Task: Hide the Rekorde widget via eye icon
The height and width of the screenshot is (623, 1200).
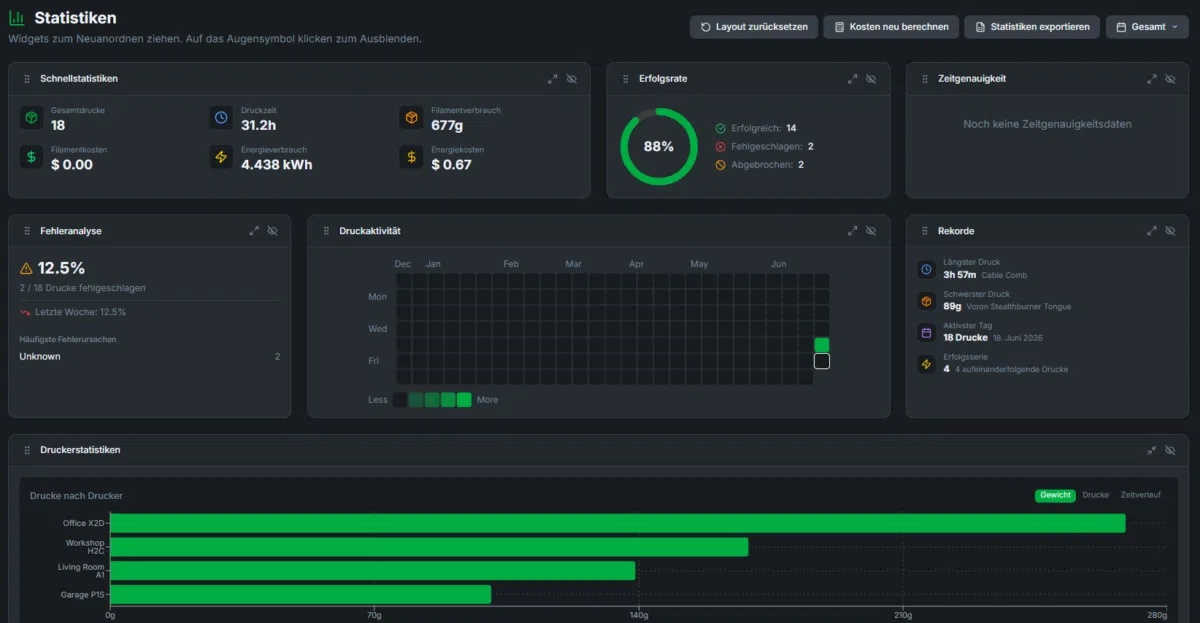Action: point(1170,231)
